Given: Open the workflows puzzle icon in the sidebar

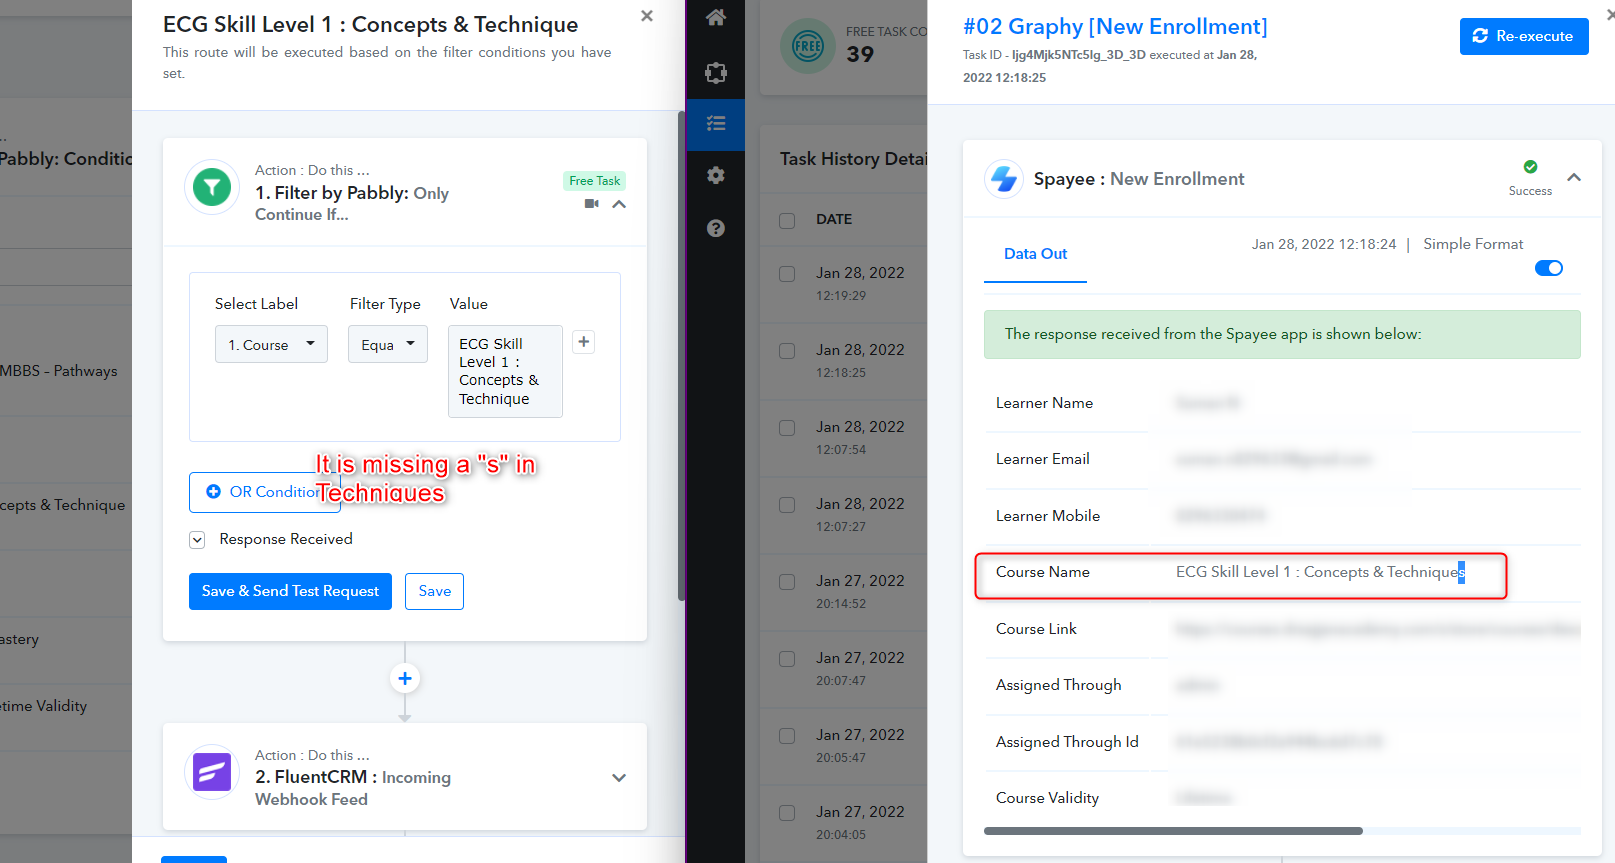Looking at the screenshot, I should pos(715,72).
